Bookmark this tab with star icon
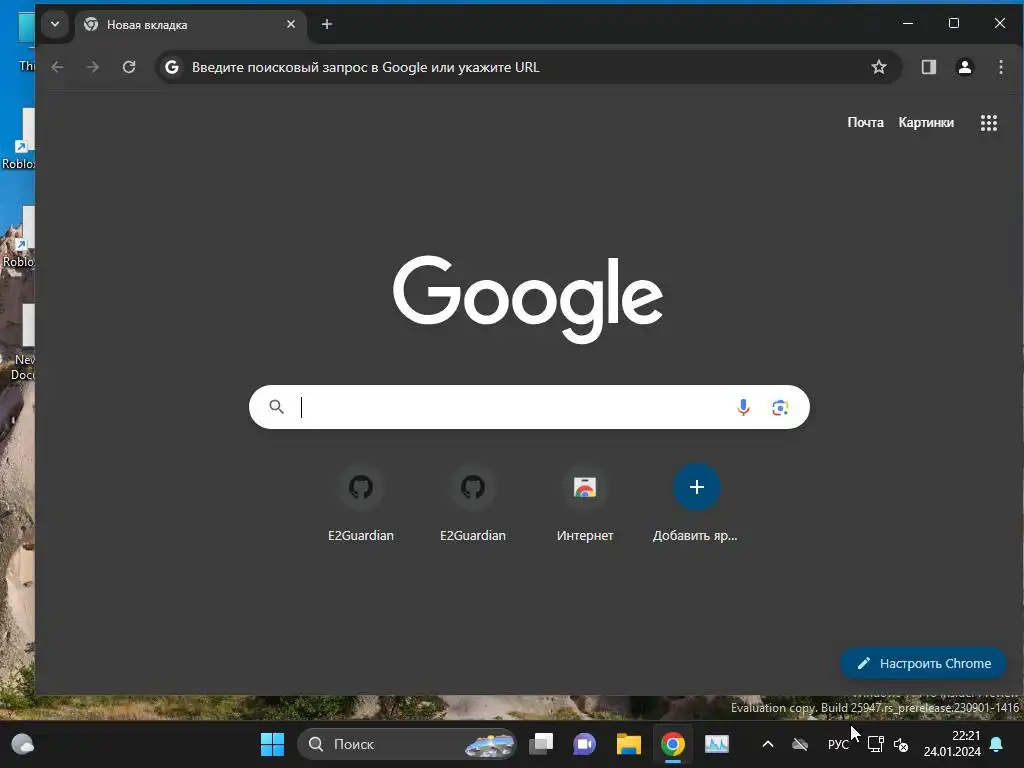This screenshot has width=1024, height=768. (x=879, y=67)
